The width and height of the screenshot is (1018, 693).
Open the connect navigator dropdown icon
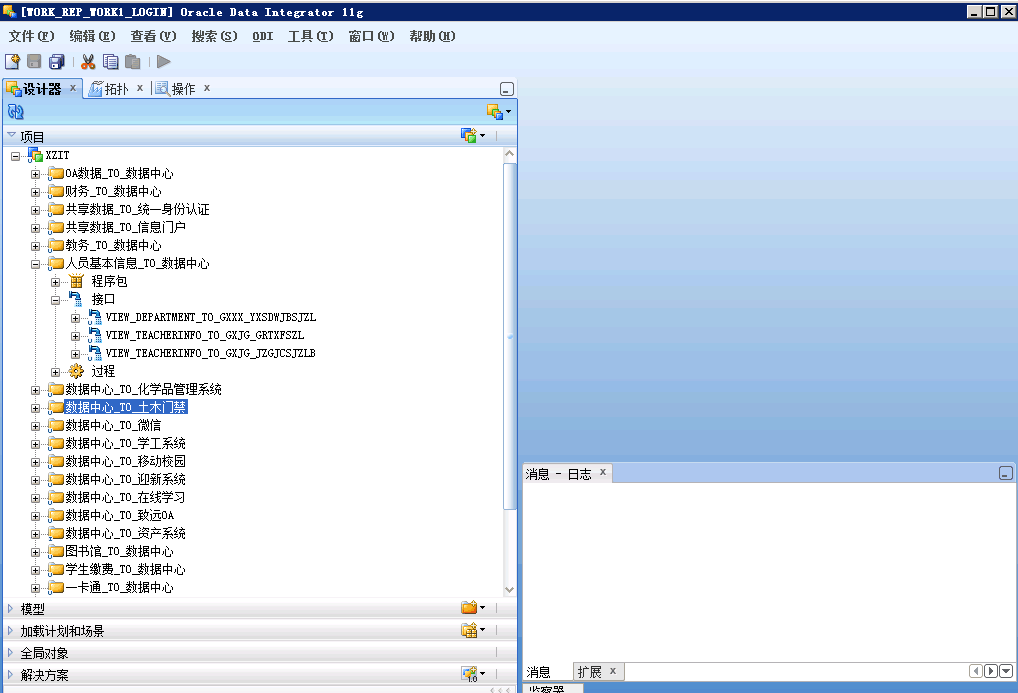(x=499, y=112)
